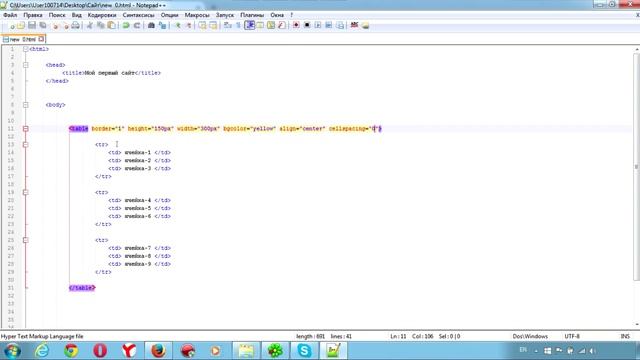Open the Правка menu
640x360 pixels.
pyautogui.click(x=33, y=15)
